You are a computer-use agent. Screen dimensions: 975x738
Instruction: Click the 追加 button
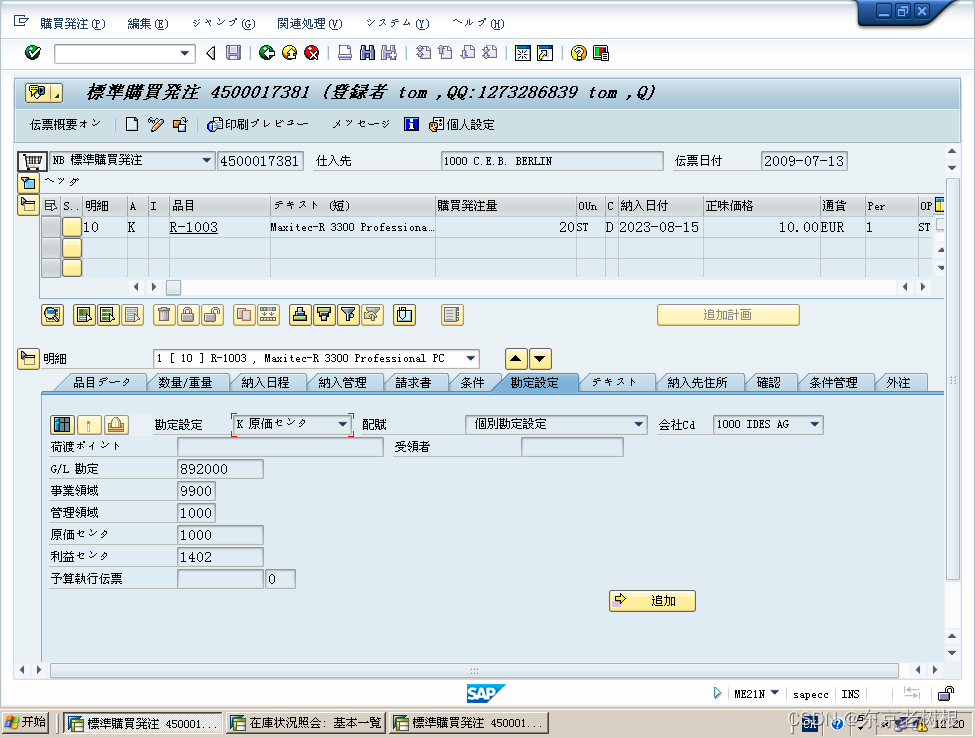click(652, 601)
